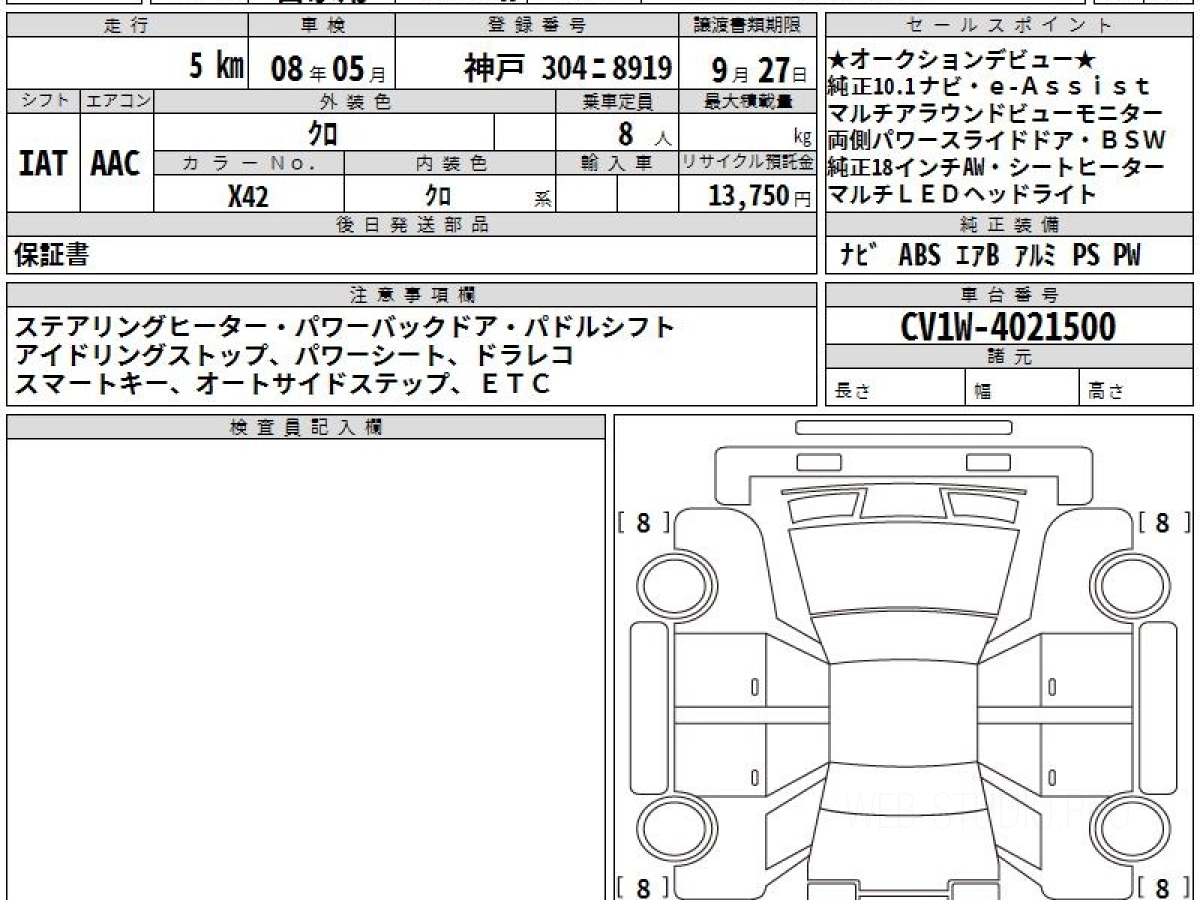This screenshot has width=1200, height=900.
Task: Select the クロ value under 内装色
Action: point(439,195)
